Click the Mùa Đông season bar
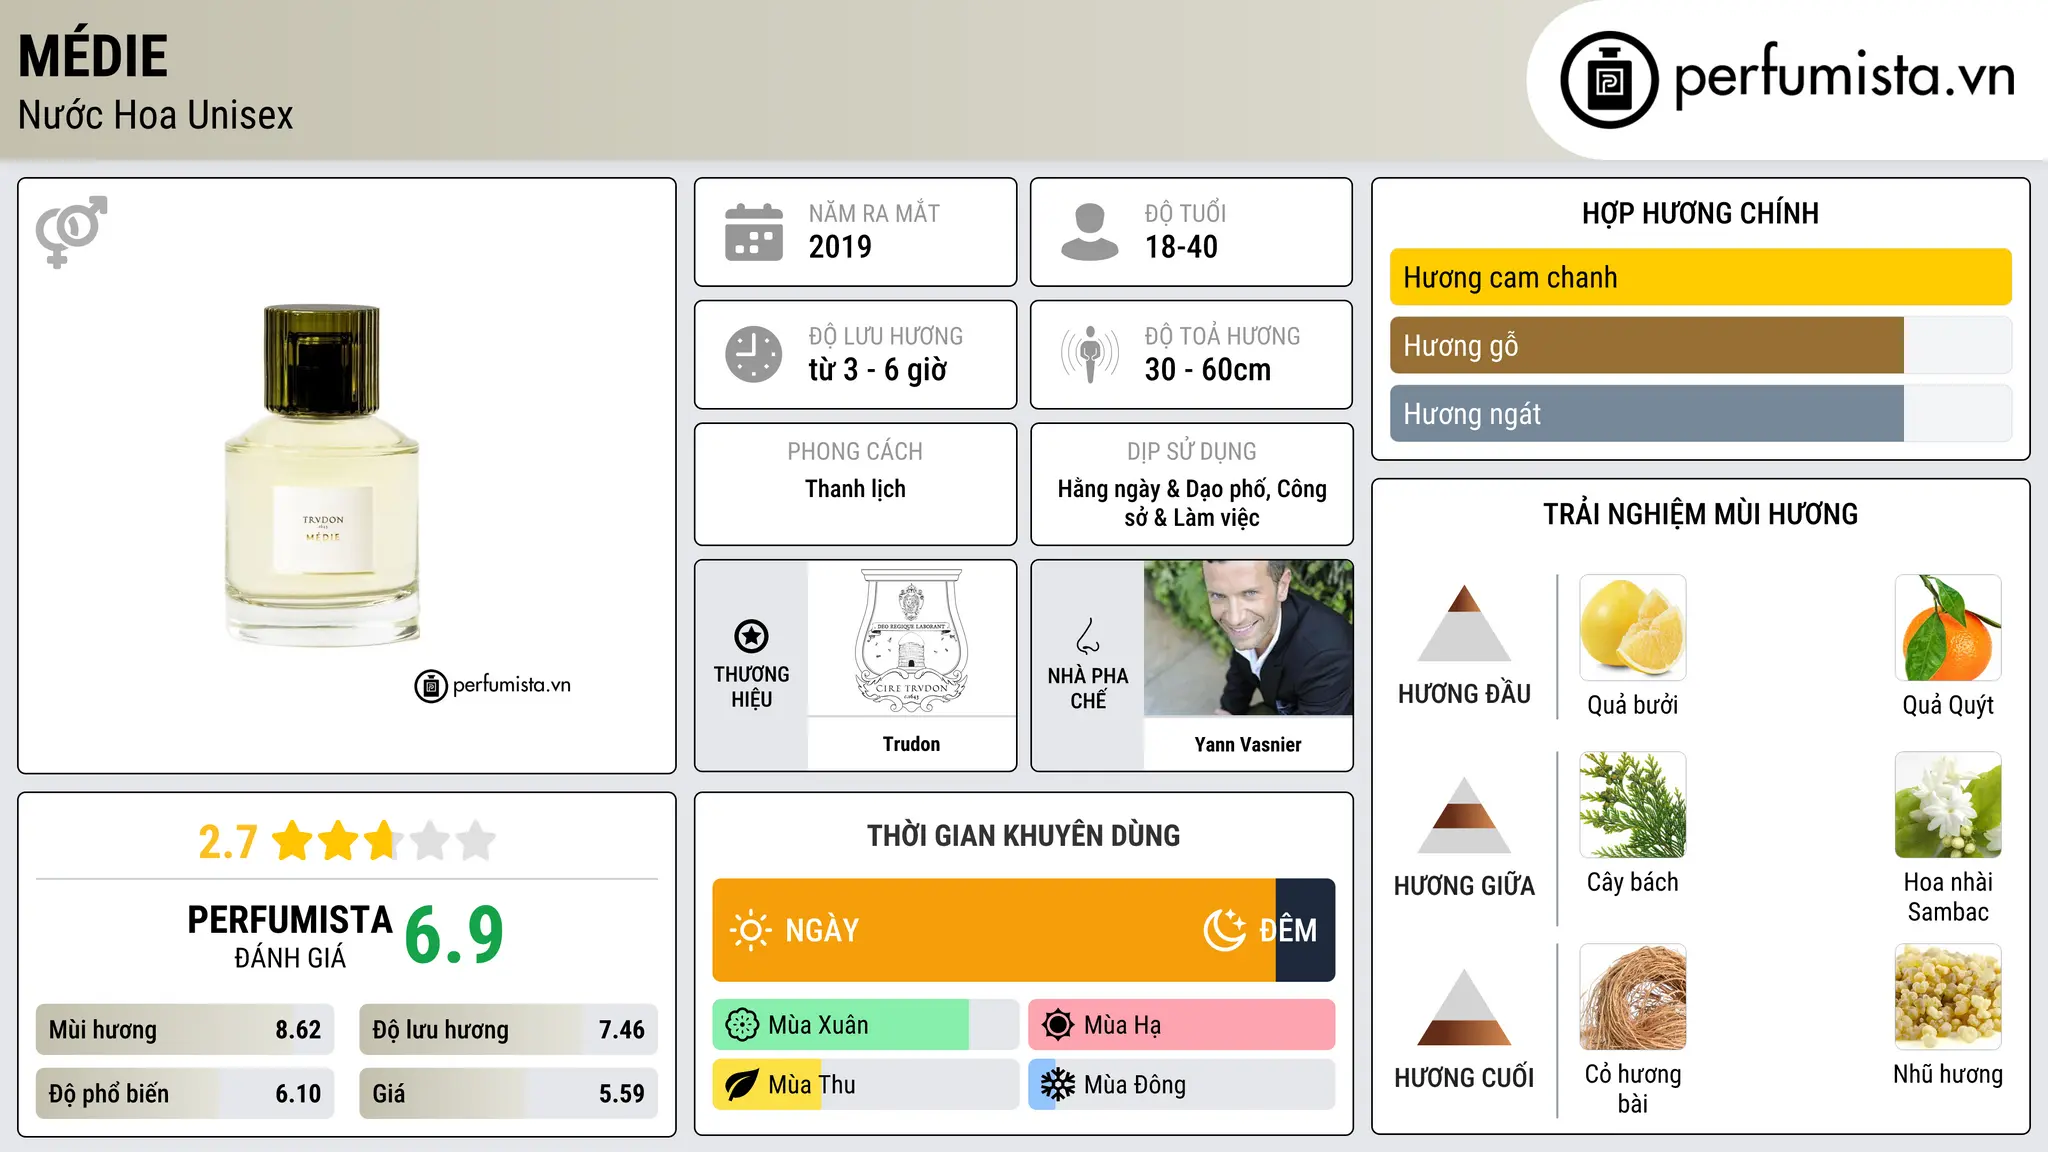Screen dimensions: 2048x1152 coord(1181,1085)
